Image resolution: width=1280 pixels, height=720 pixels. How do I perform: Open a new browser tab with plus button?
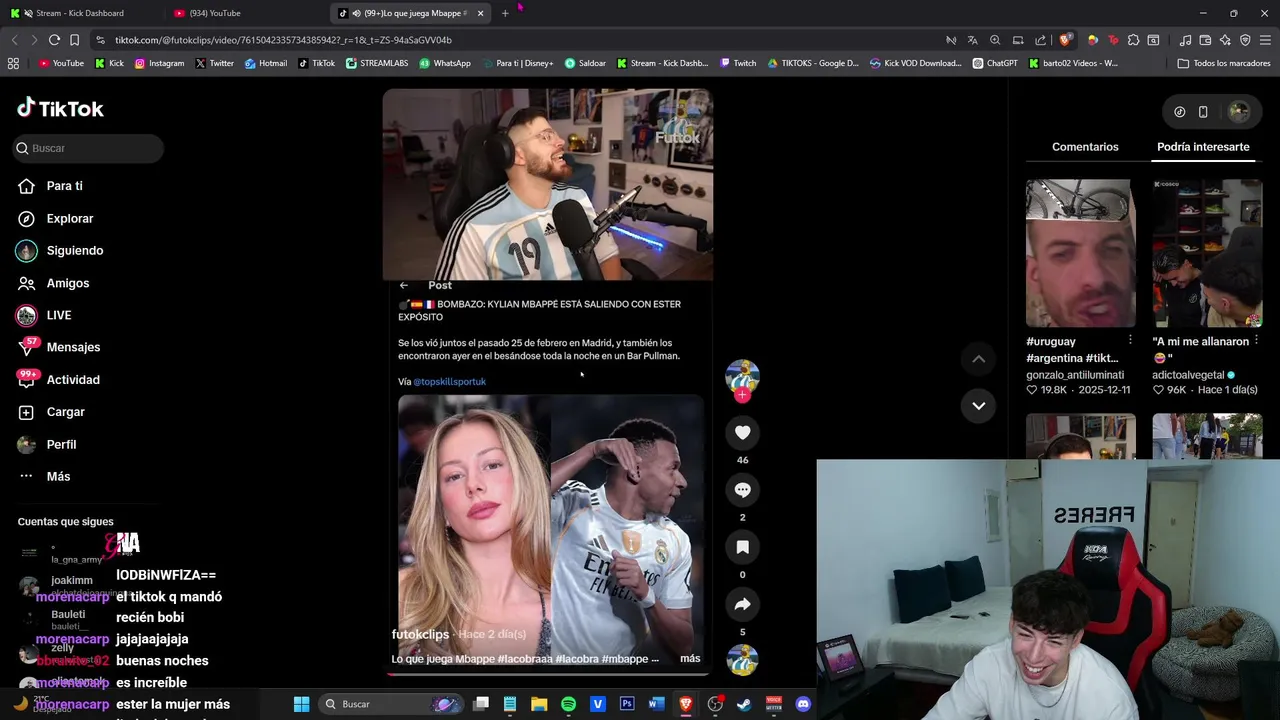[505, 13]
